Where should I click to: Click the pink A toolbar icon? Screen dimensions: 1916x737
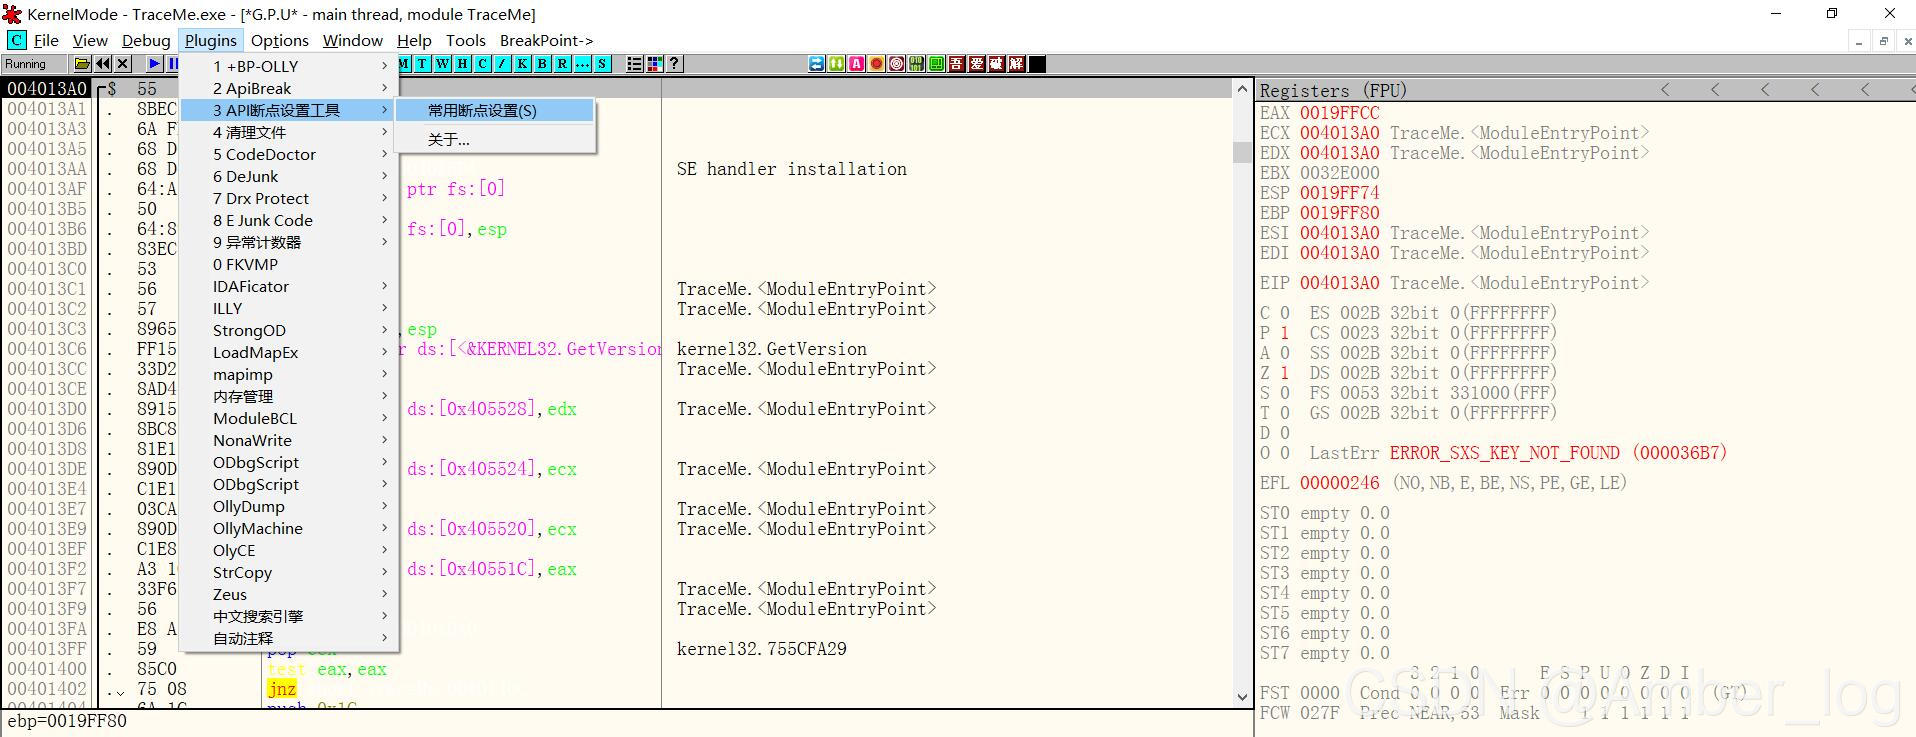coord(856,63)
